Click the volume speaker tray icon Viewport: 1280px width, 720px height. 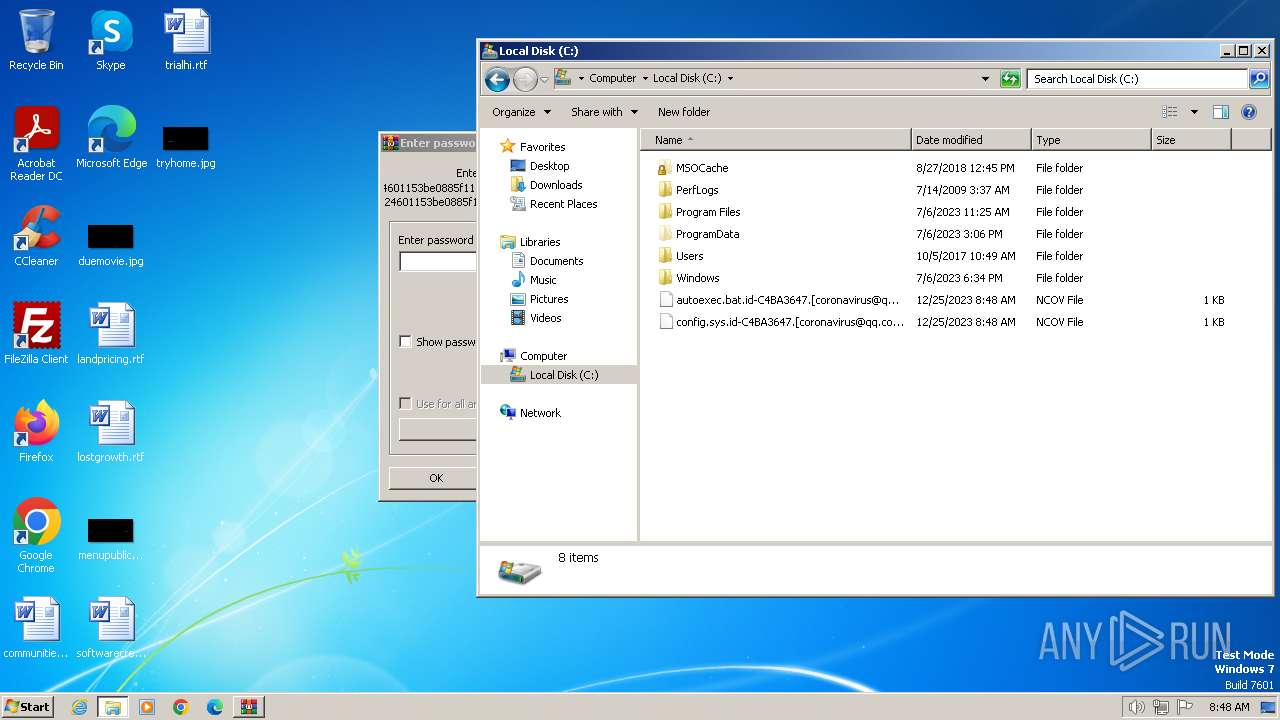coord(1137,707)
